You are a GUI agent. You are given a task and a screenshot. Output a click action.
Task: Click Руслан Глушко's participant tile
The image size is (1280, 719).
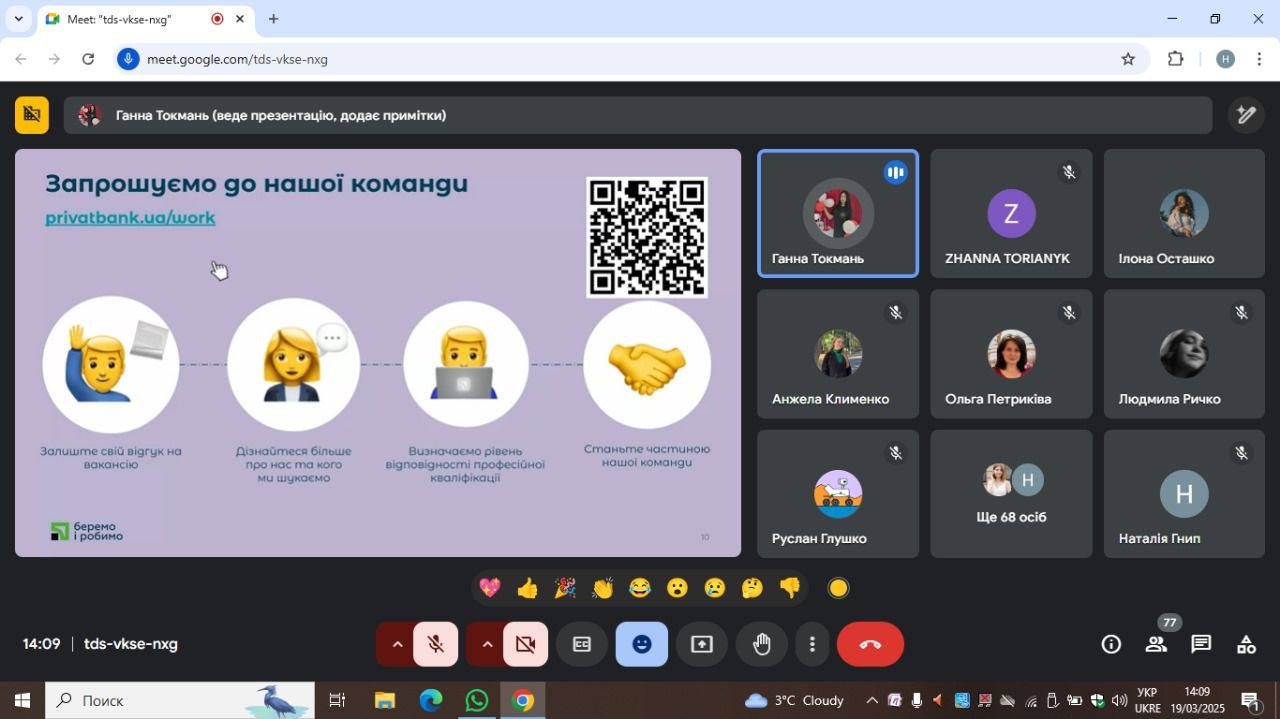click(838, 493)
